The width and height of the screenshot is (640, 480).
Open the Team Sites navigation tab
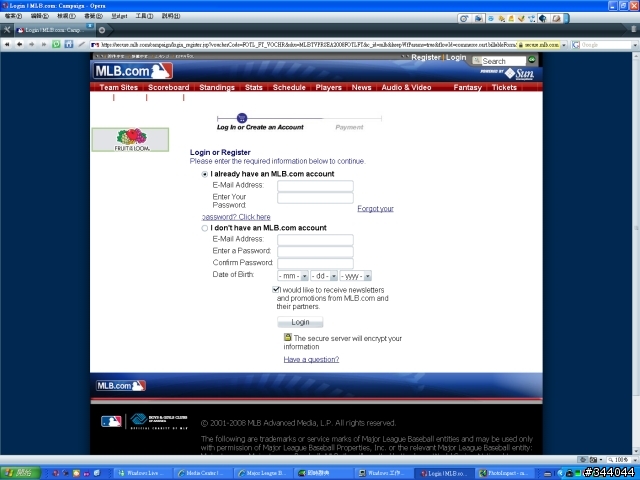(118, 87)
